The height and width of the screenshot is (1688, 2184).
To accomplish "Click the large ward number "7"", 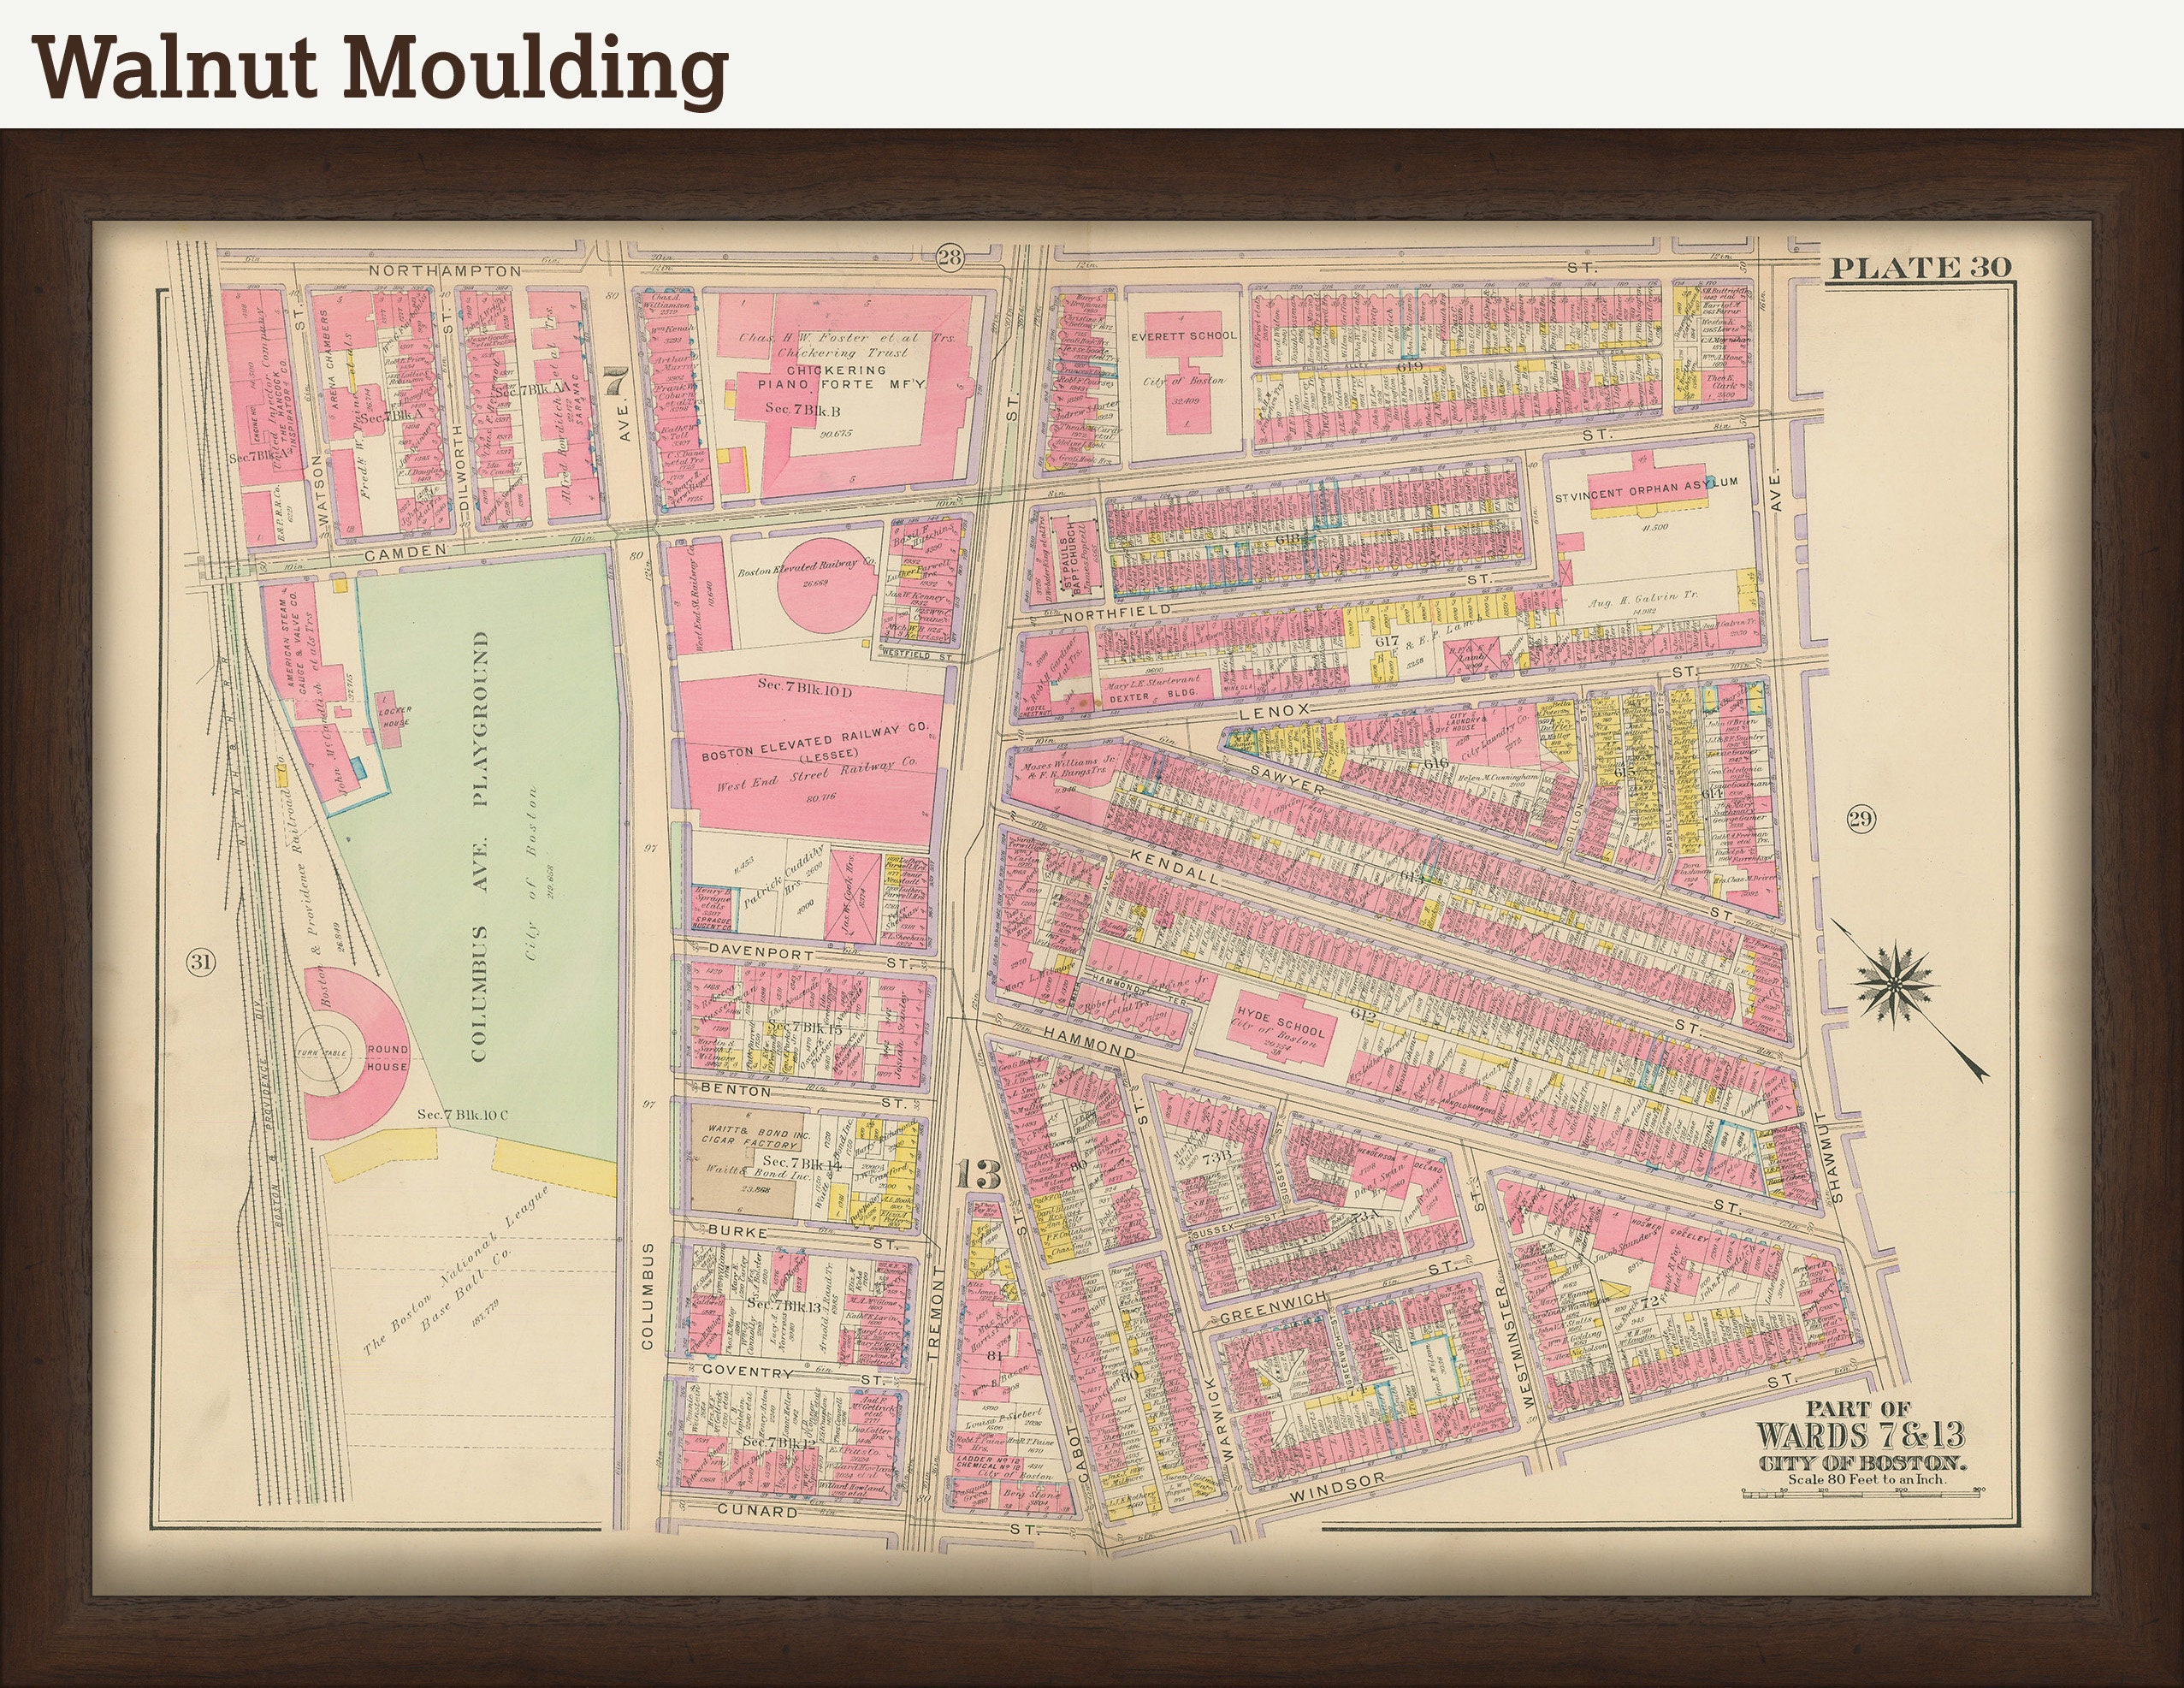I will [615, 382].
